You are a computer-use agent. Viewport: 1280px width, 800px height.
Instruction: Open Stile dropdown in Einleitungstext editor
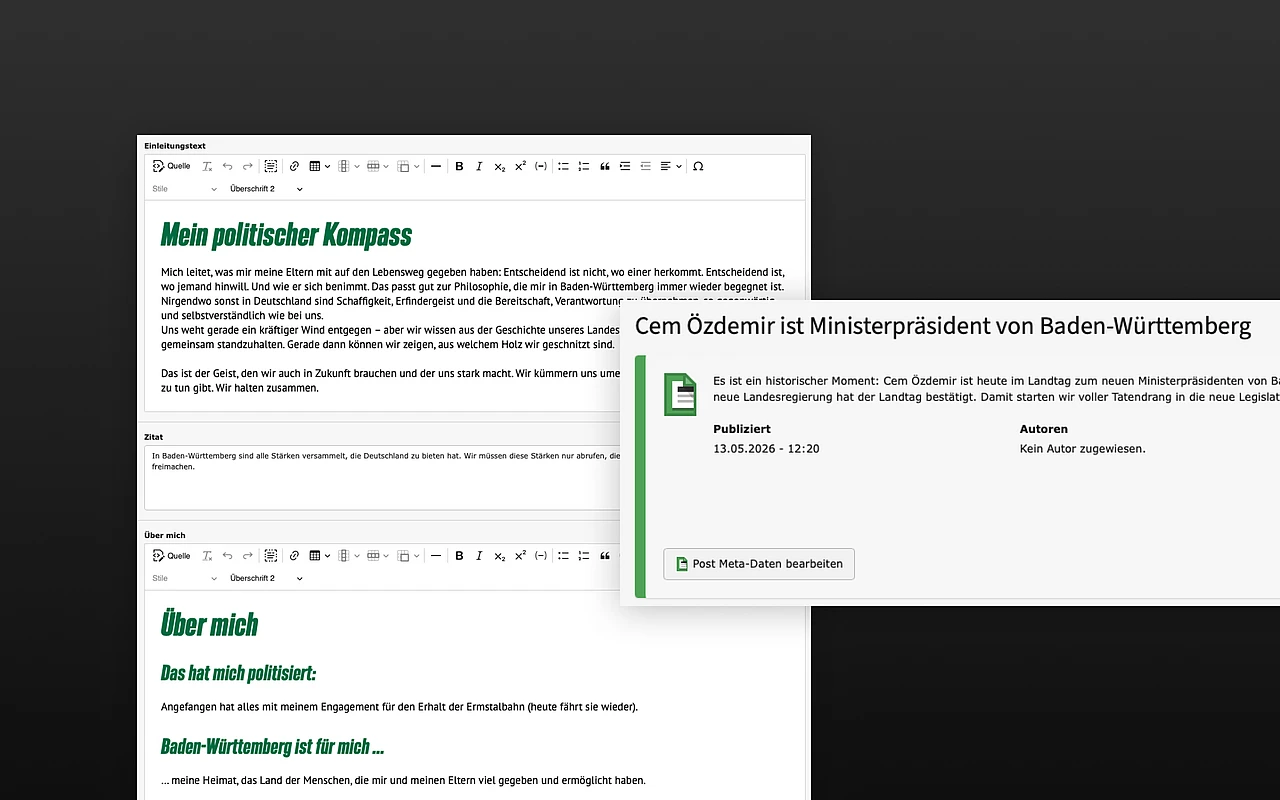184,188
